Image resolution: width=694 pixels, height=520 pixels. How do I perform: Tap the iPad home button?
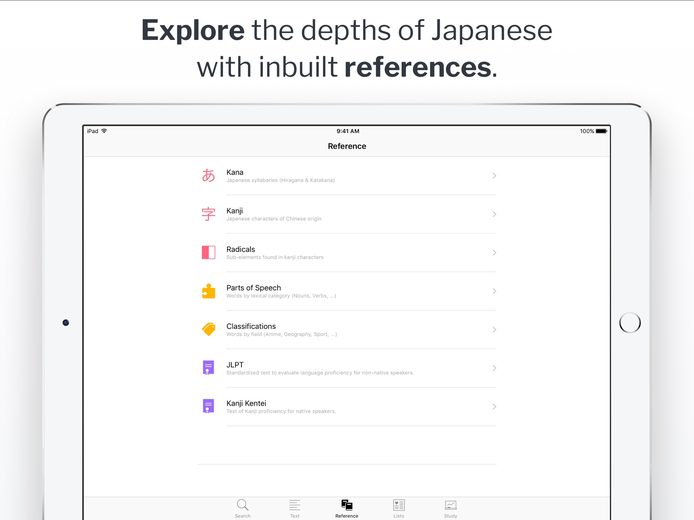point(630,323)
